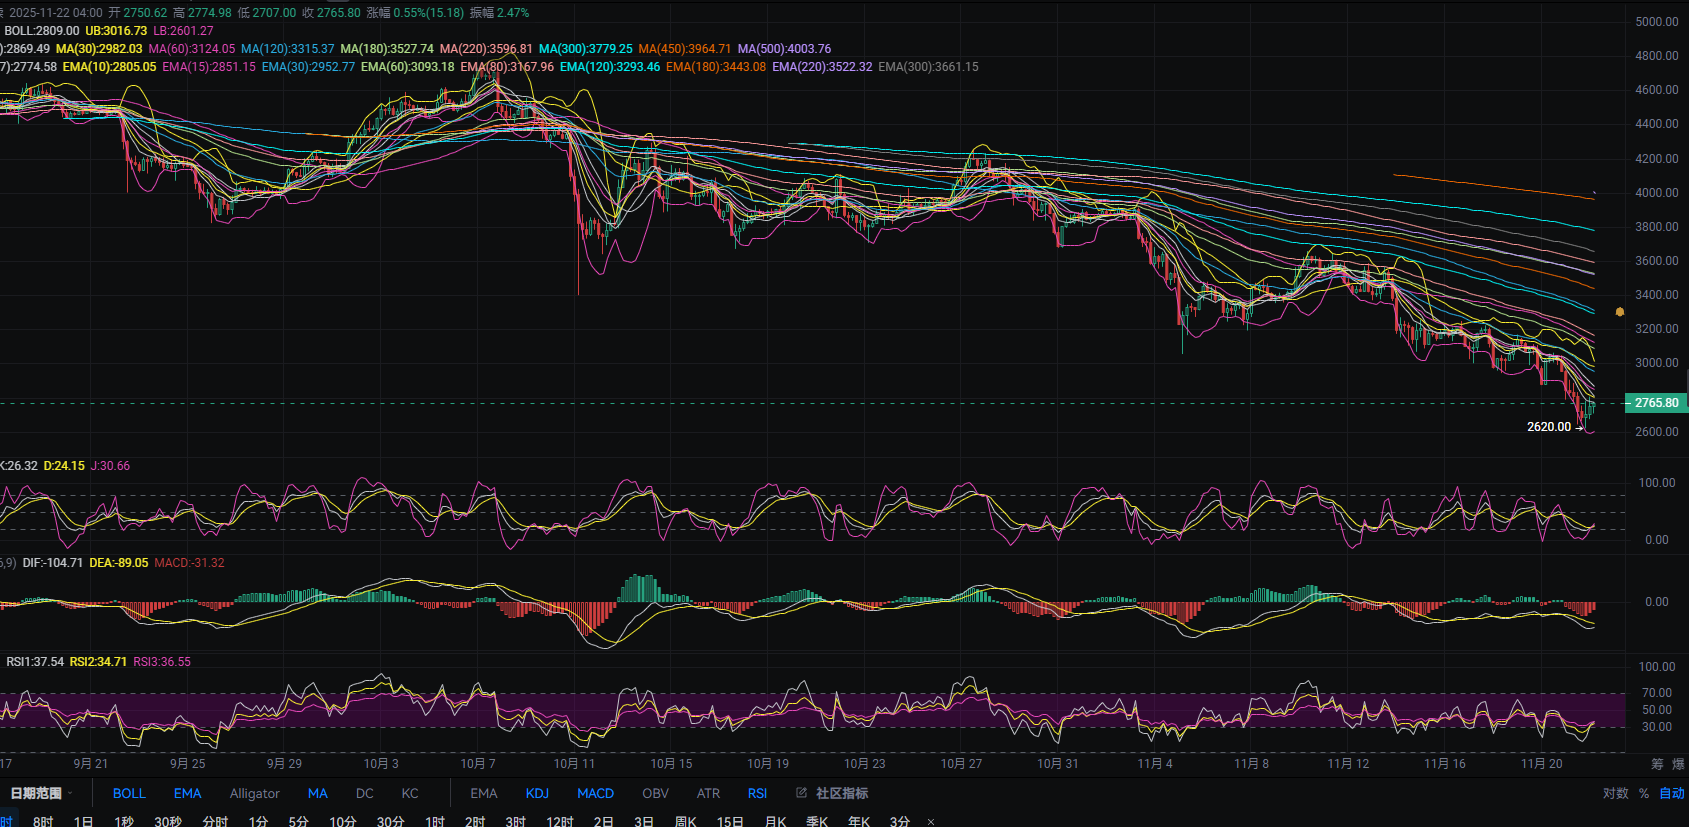Switch to the 周K weekly timeframe
The height and width of the screenshot is (827, 1689).
[x=685, y=821]
